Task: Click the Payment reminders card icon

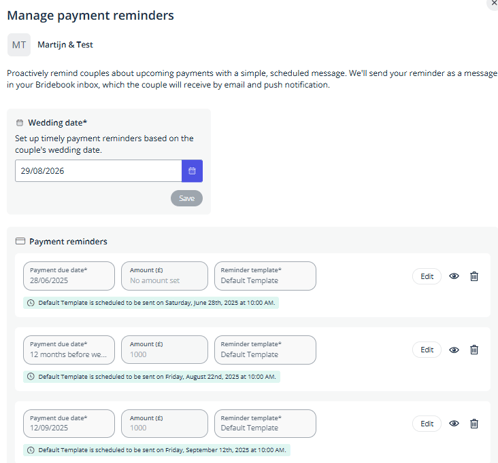Action: tap(20, 241)
